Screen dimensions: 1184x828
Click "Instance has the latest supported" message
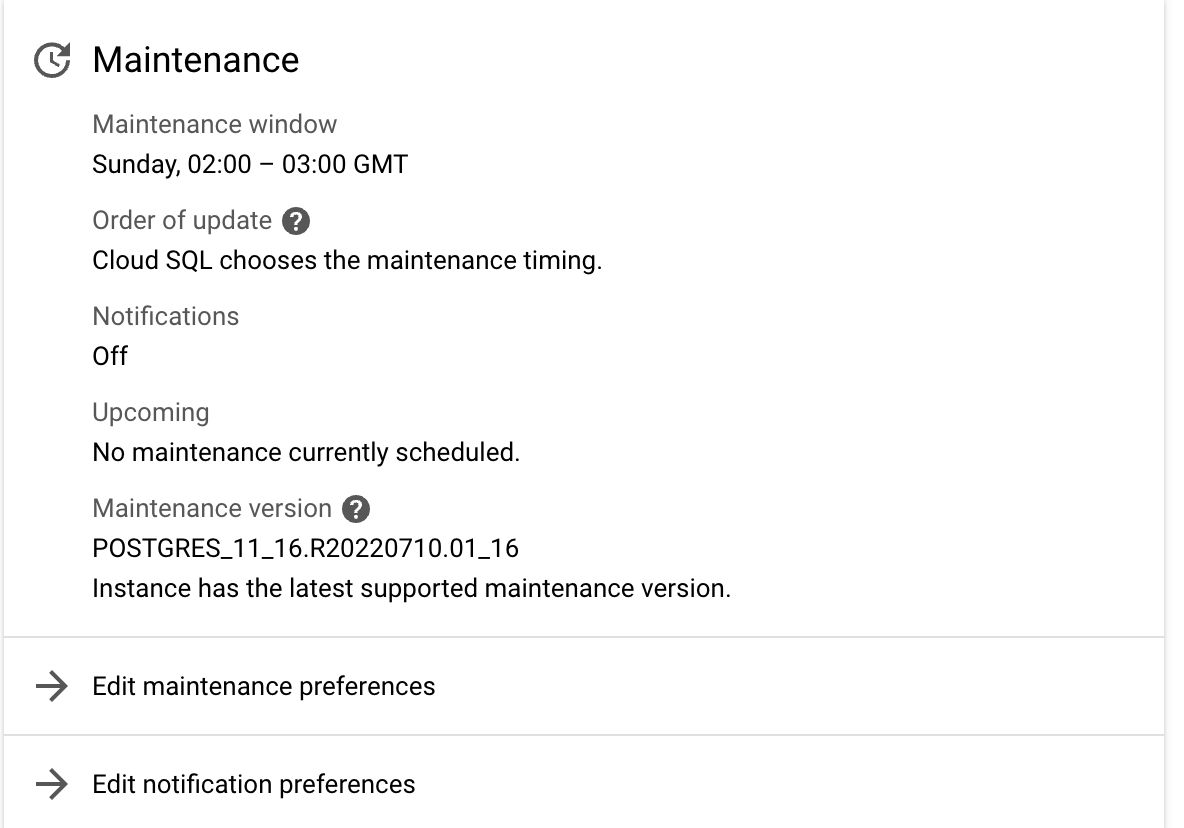pyautogui.click(x=411, y=588)
